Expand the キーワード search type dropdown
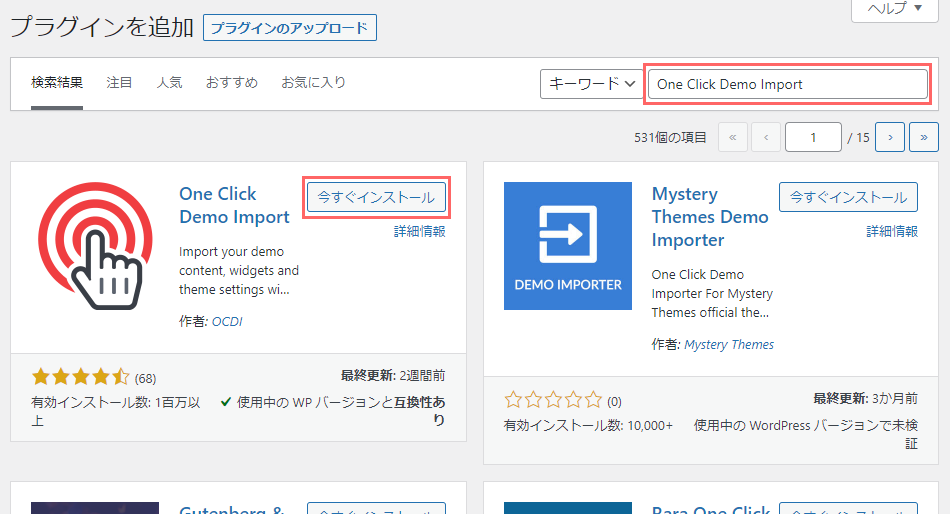950x514 pixels. coord(591,84)
